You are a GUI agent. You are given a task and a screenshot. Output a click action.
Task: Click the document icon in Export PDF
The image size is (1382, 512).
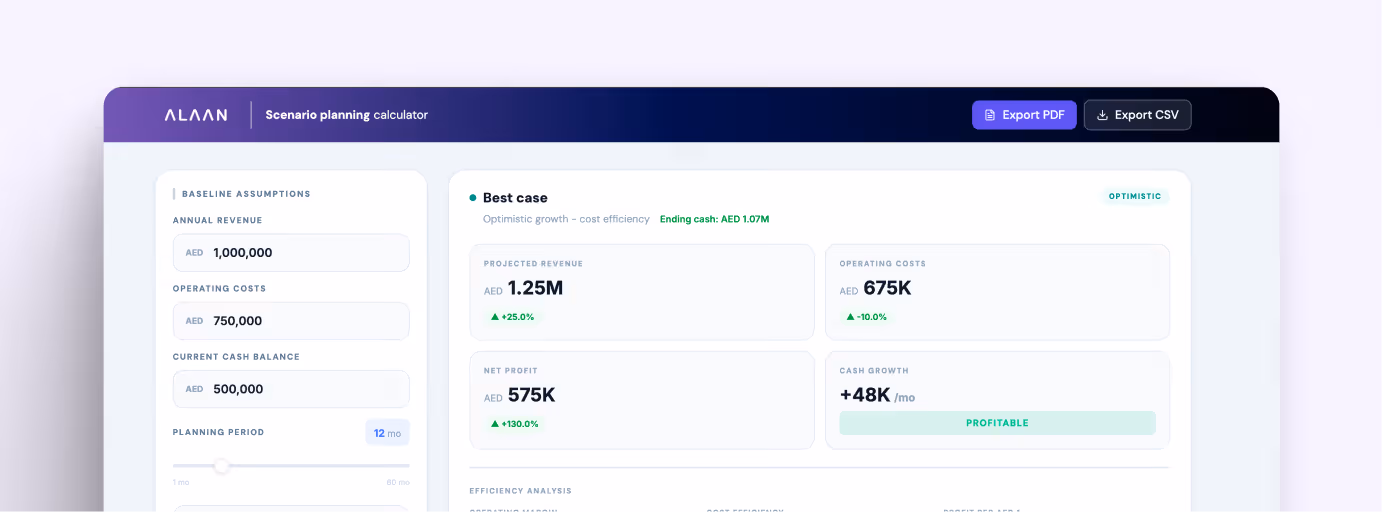(990, 115)
